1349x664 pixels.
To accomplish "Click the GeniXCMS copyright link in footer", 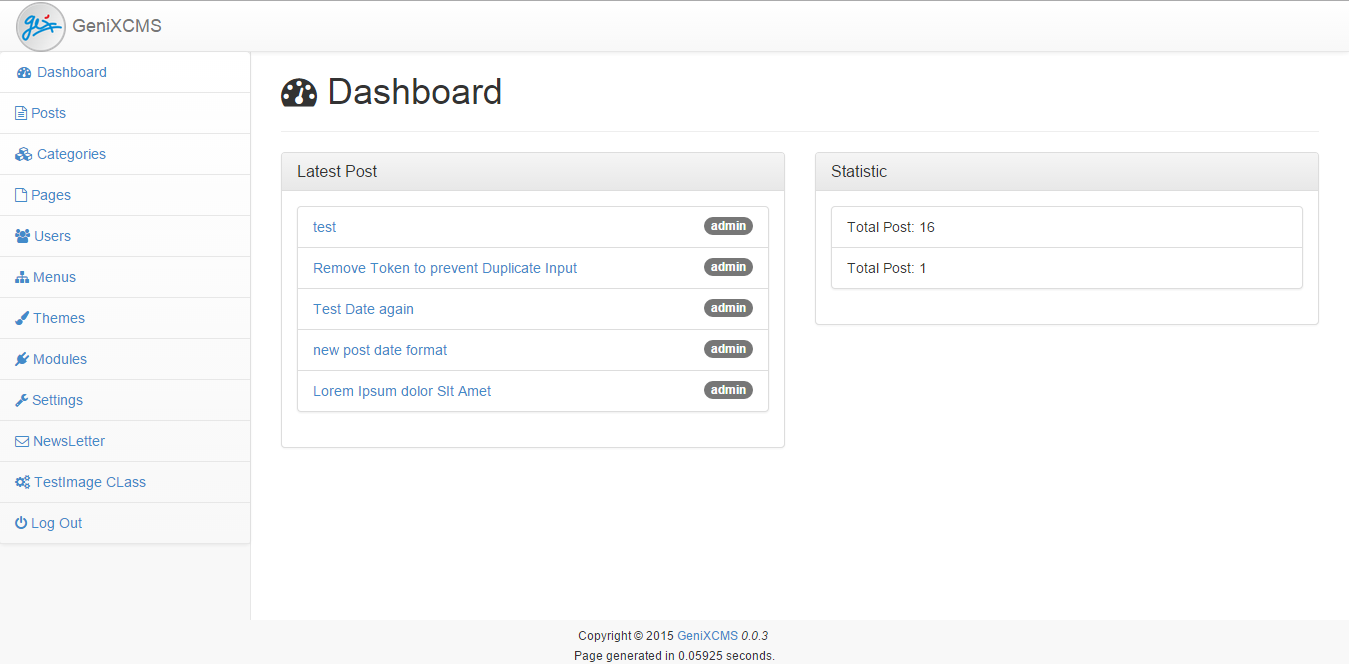I will pos(705,635).
